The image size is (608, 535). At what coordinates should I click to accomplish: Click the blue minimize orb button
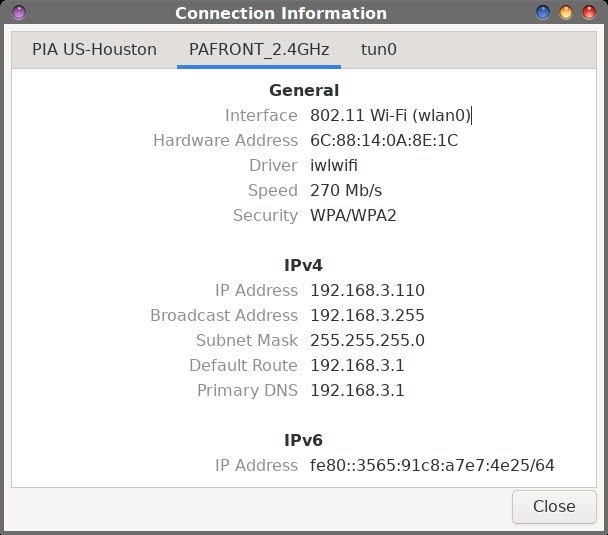click(x=542, y=12)
